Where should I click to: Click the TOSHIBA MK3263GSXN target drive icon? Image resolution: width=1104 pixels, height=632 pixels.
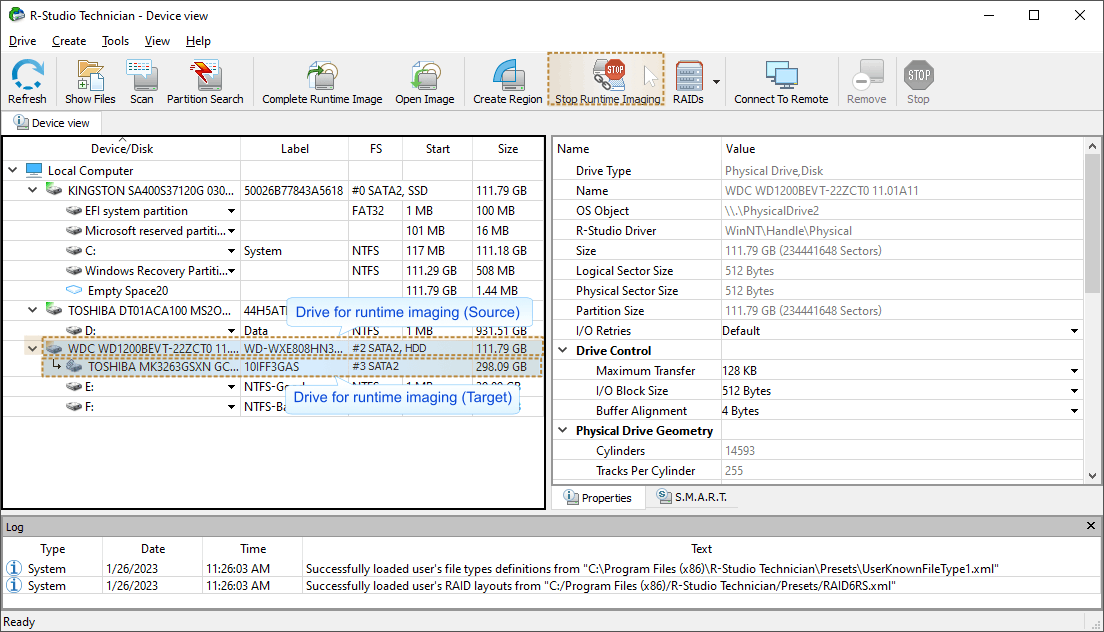tap(74, 366)
